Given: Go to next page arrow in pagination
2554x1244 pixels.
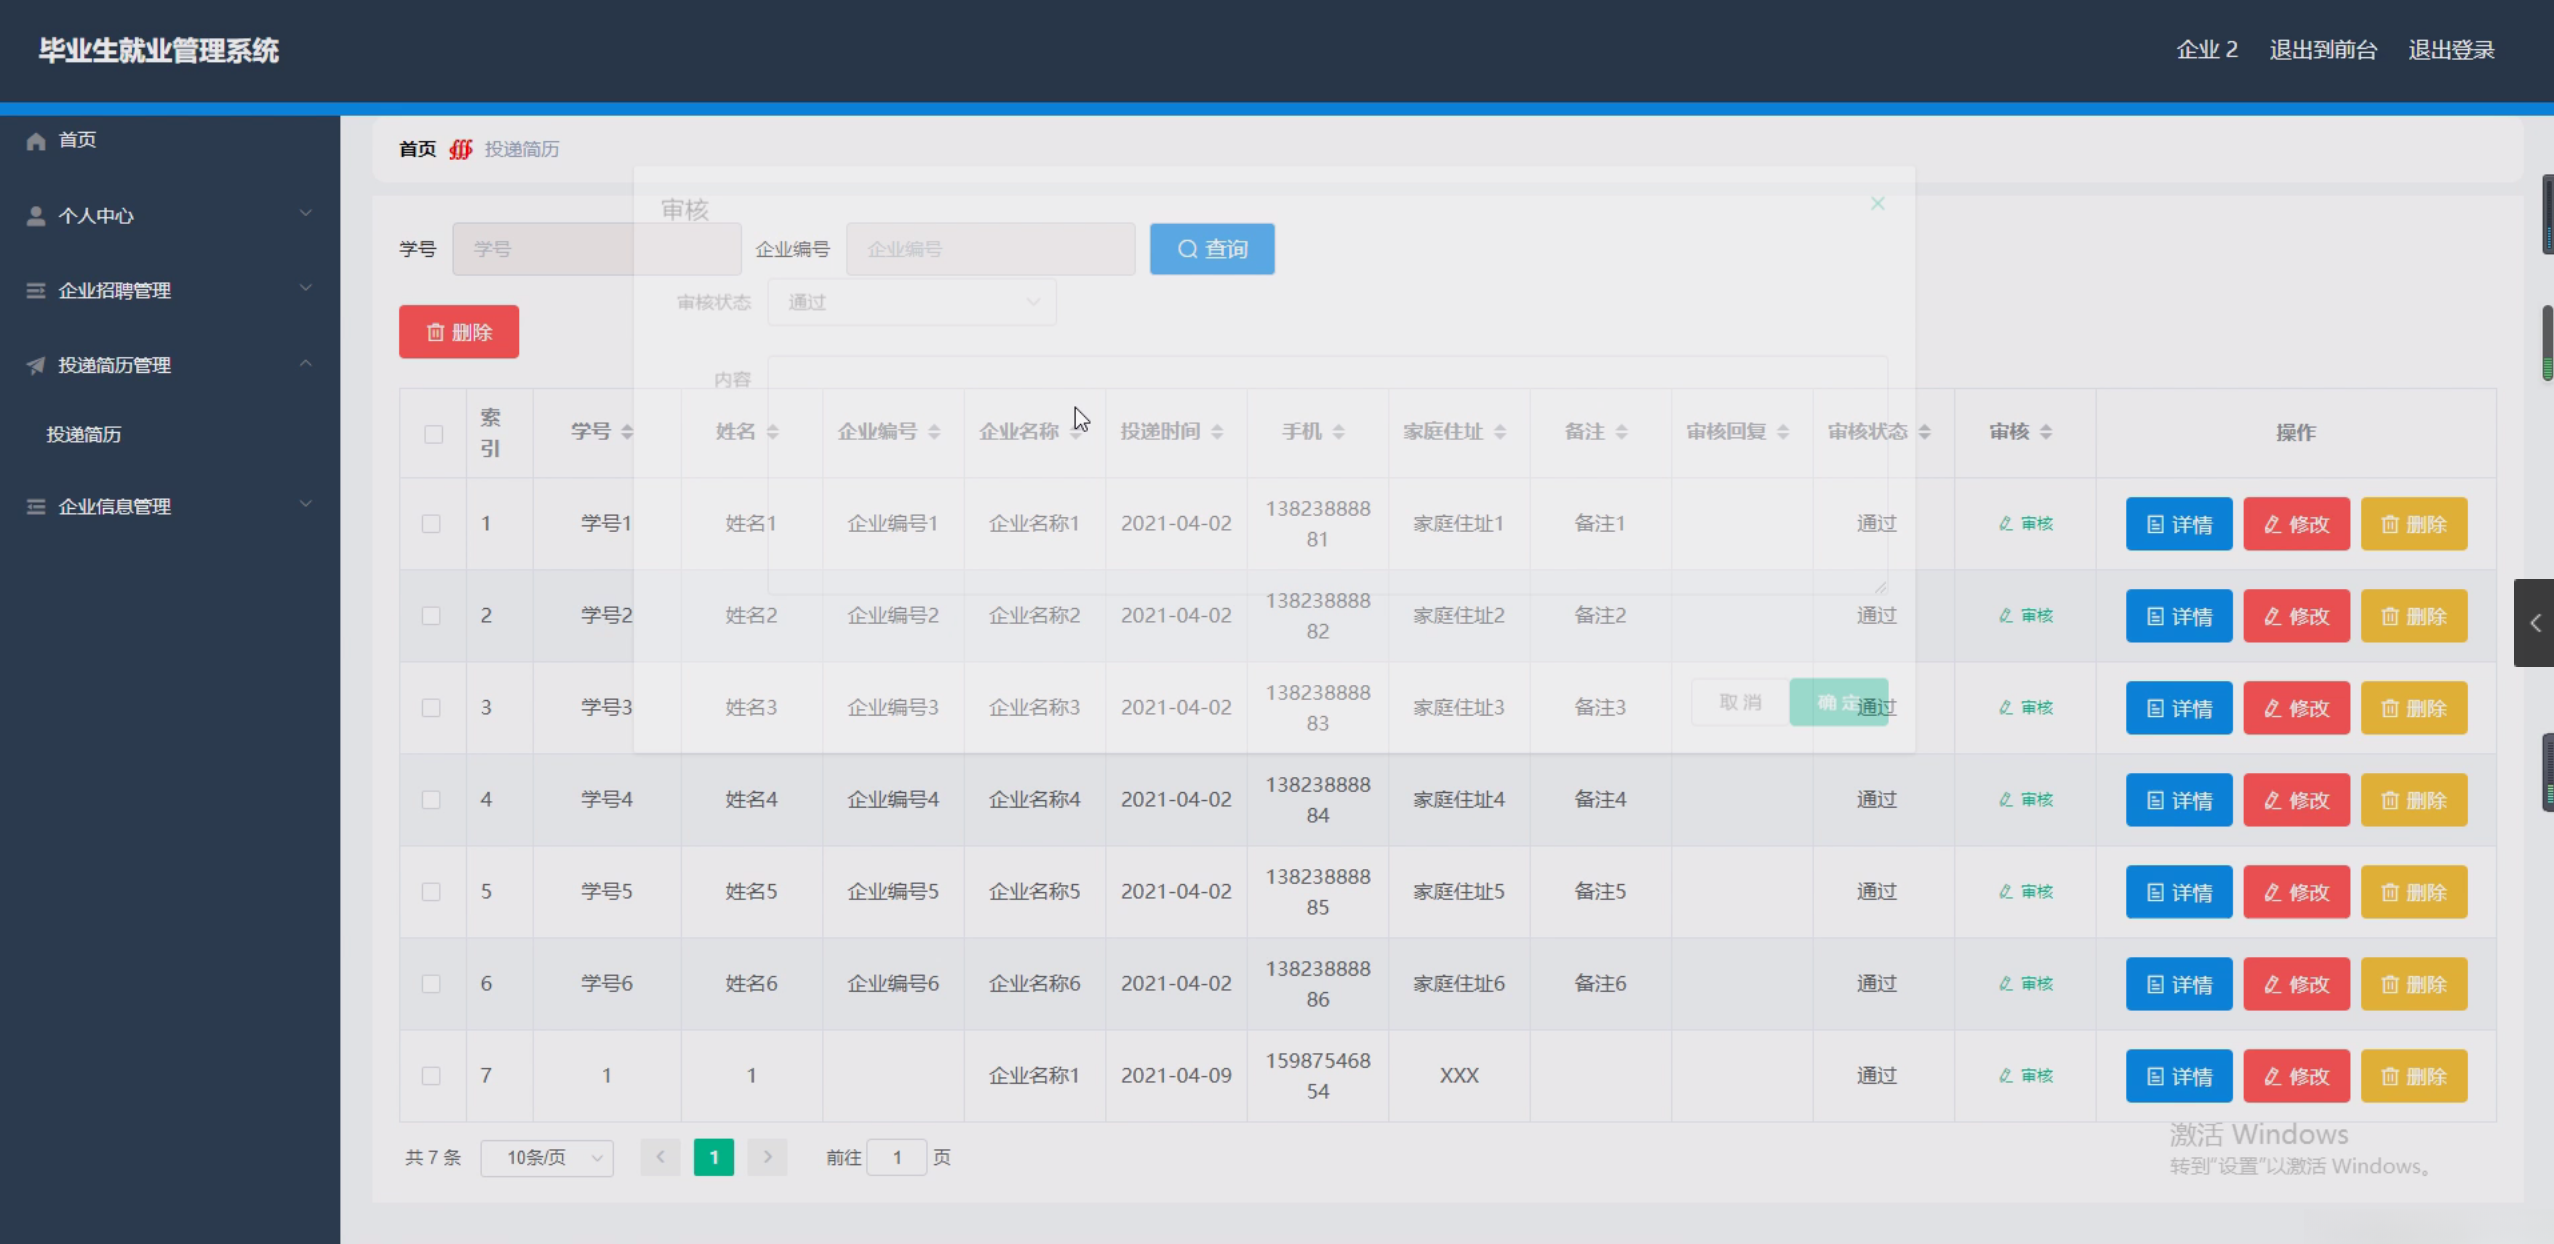Looking at the screenshot, I should pos(767,1157).
